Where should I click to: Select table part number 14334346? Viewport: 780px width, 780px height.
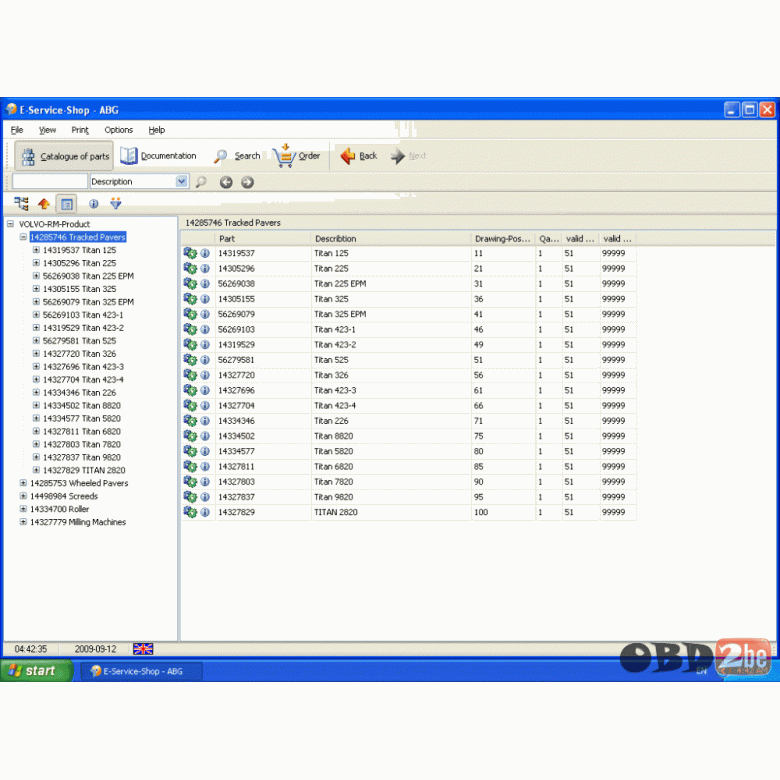[236, 421]
